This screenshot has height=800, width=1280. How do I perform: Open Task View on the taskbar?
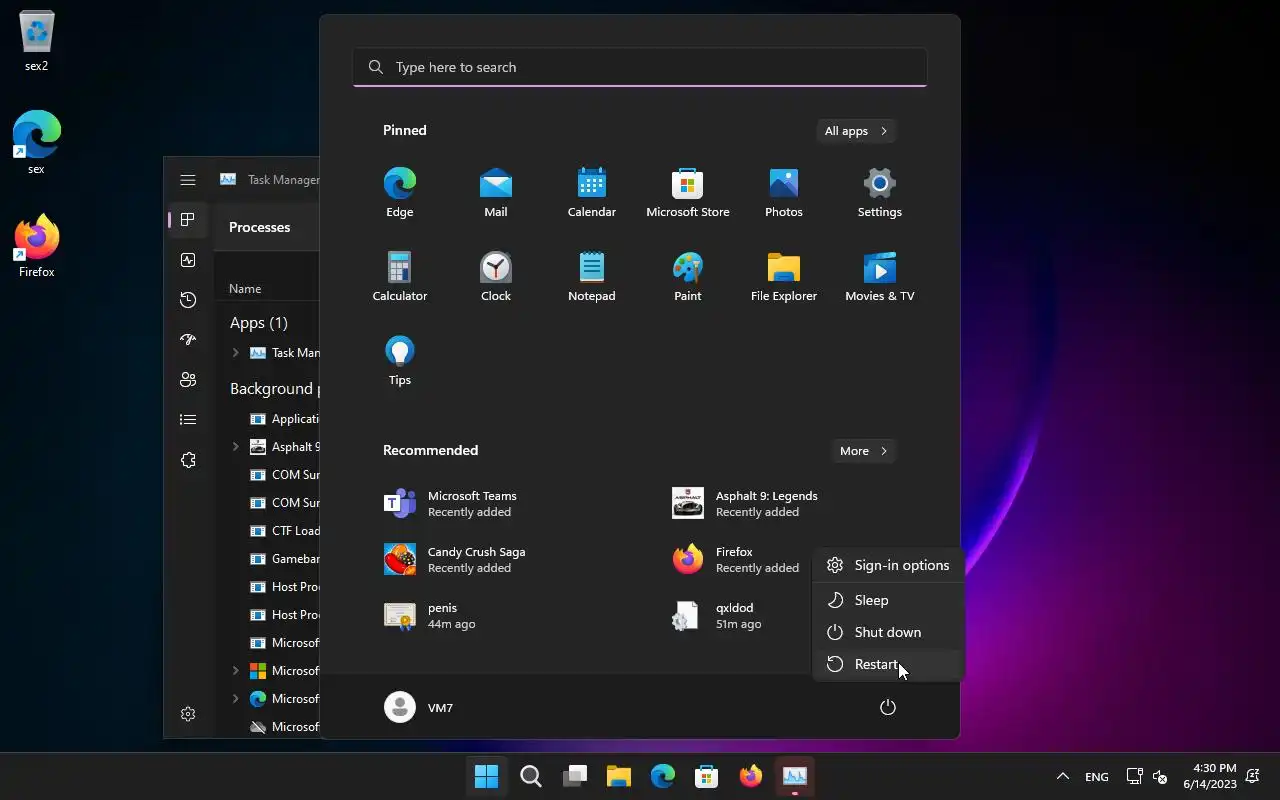[575, 776]
